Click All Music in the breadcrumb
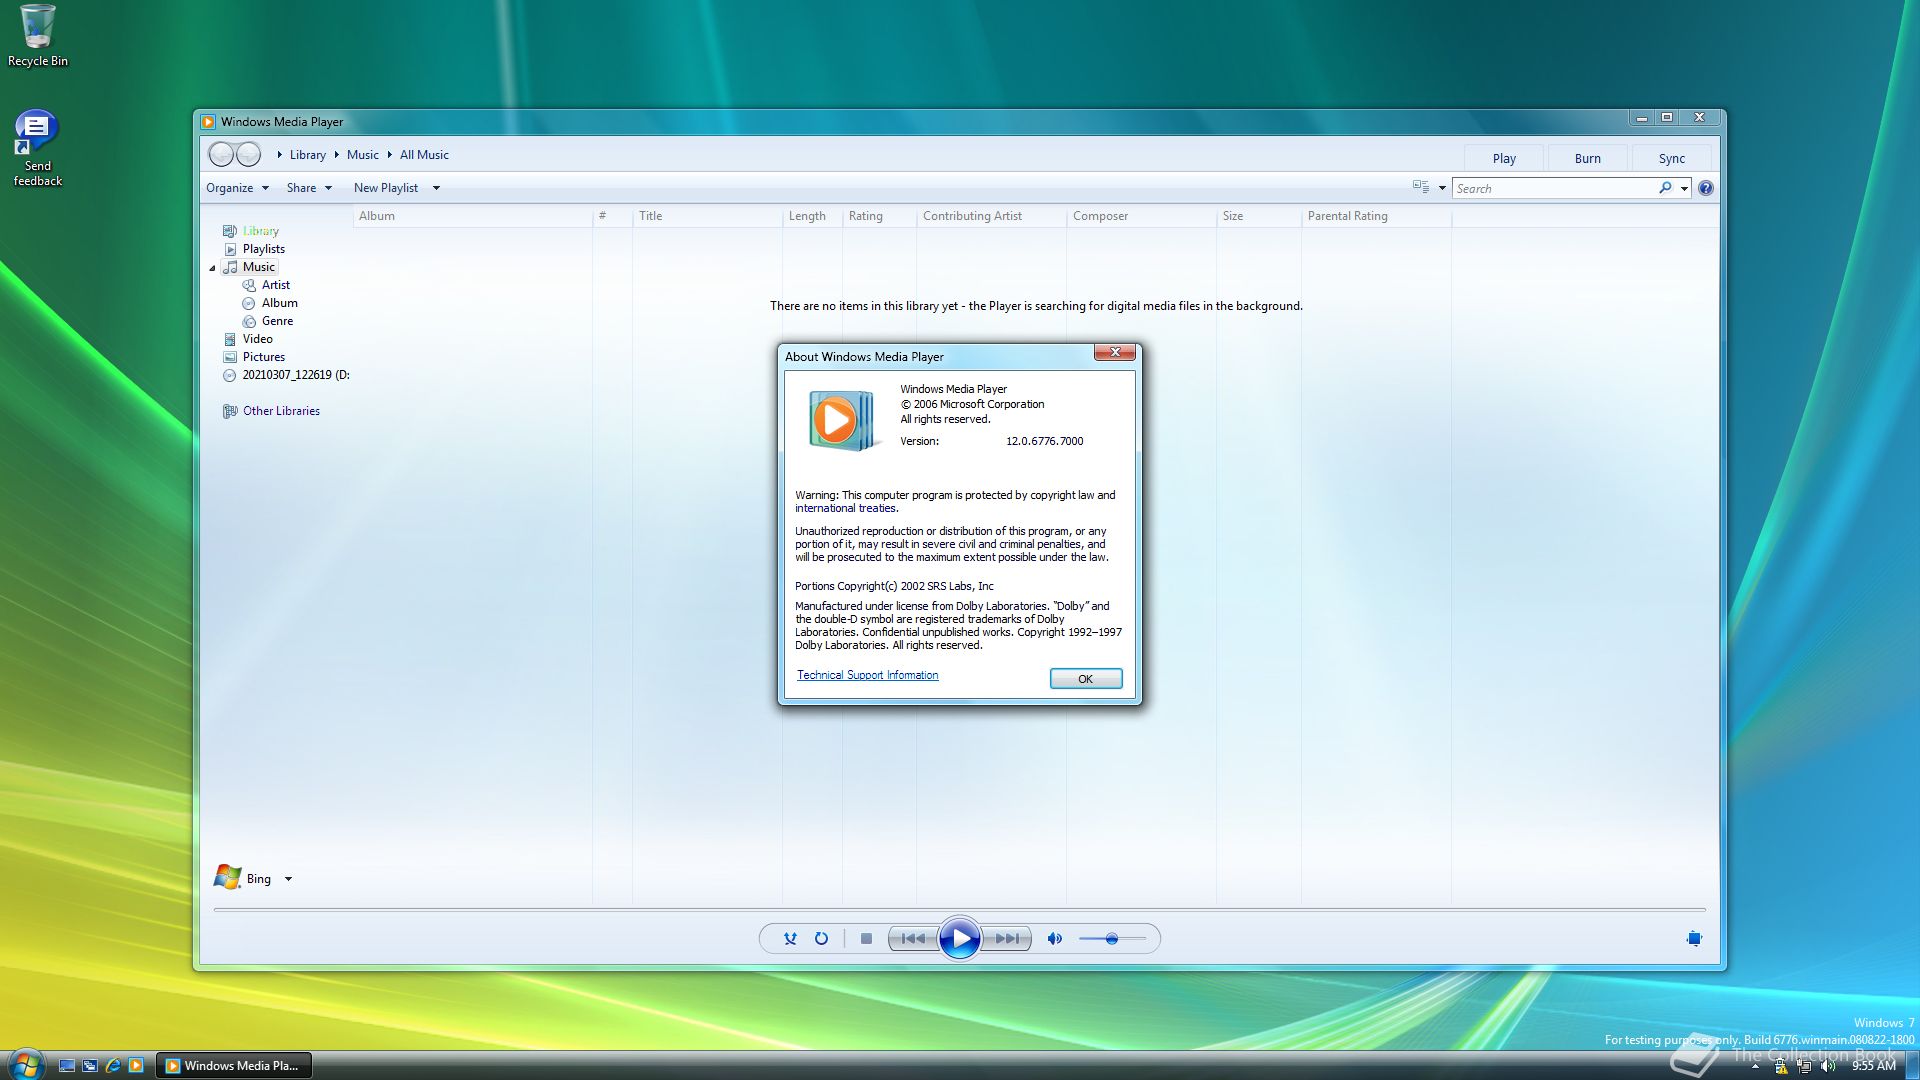 [424, 155]
